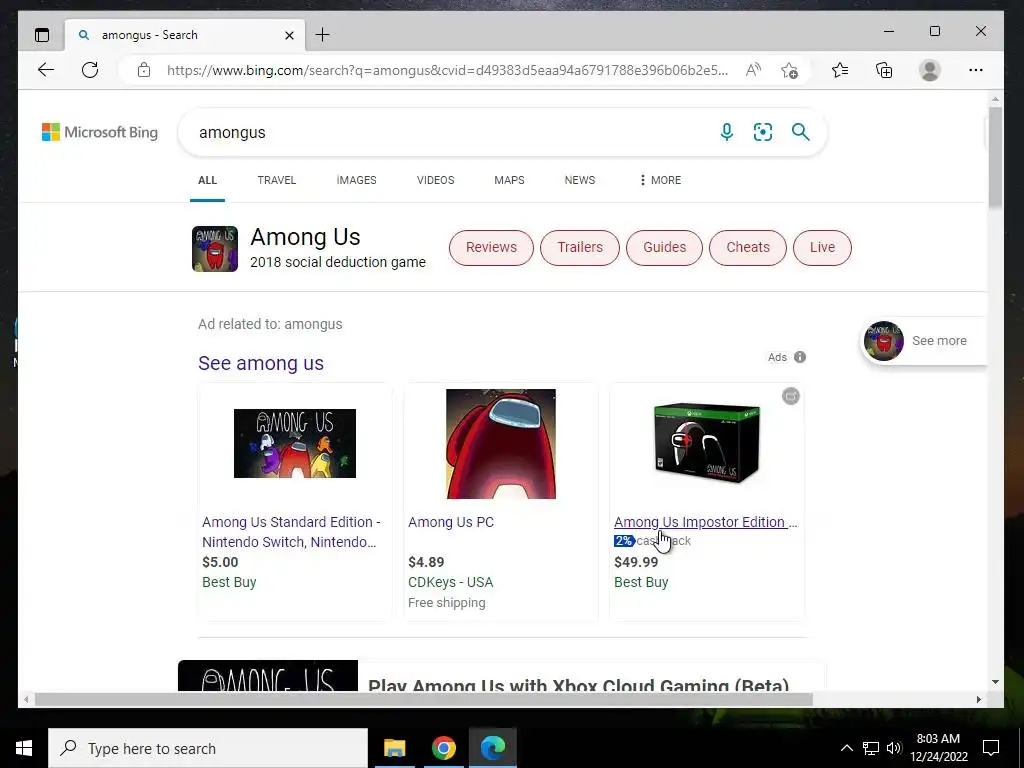Click the badge icon on Impostor Edition card
This screenshot has width=1024, height=768.
click(791, 396)
